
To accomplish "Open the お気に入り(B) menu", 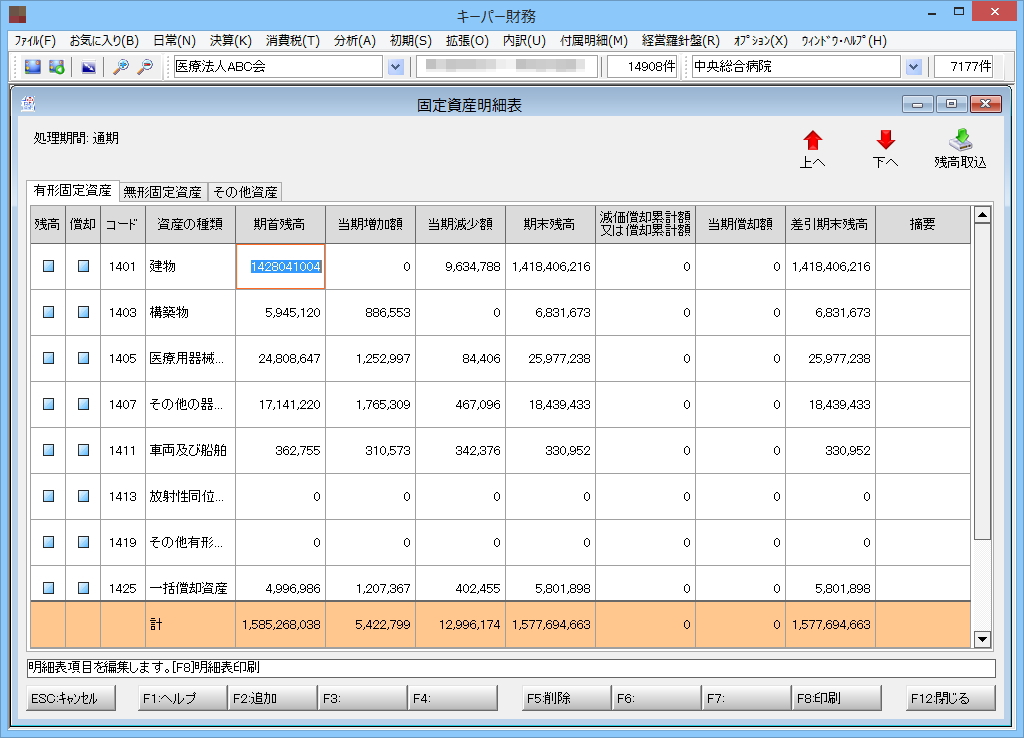I will (x=104, y=40).
